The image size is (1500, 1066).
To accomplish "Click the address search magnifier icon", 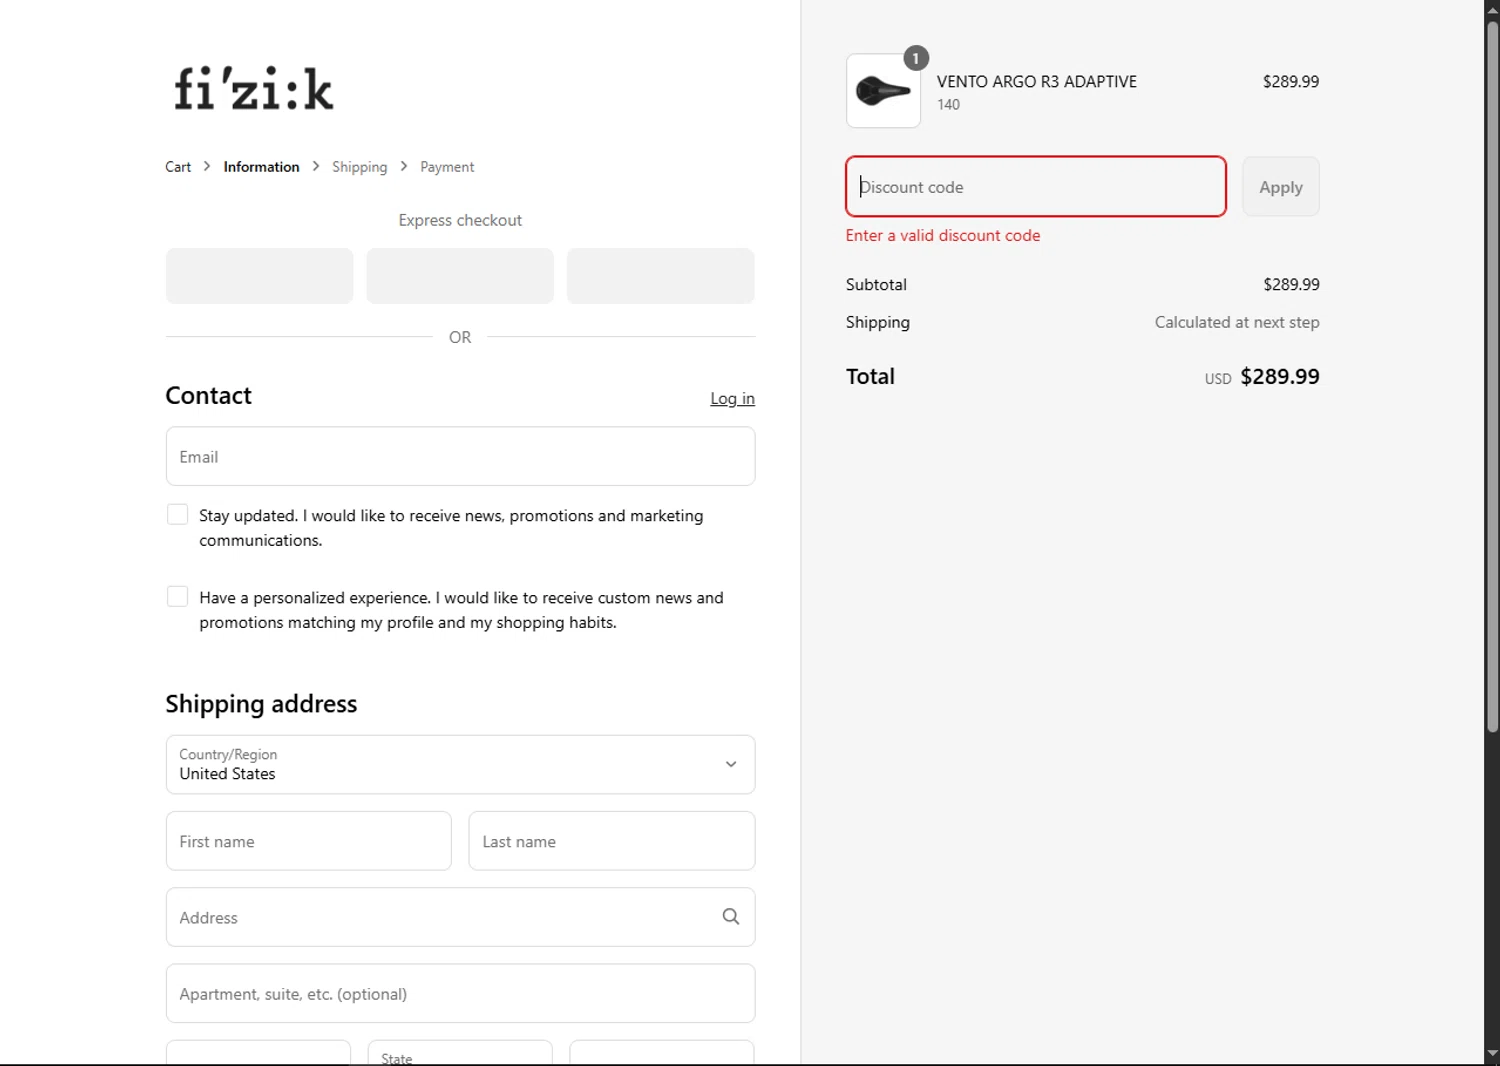I will [x=731, y=917].
